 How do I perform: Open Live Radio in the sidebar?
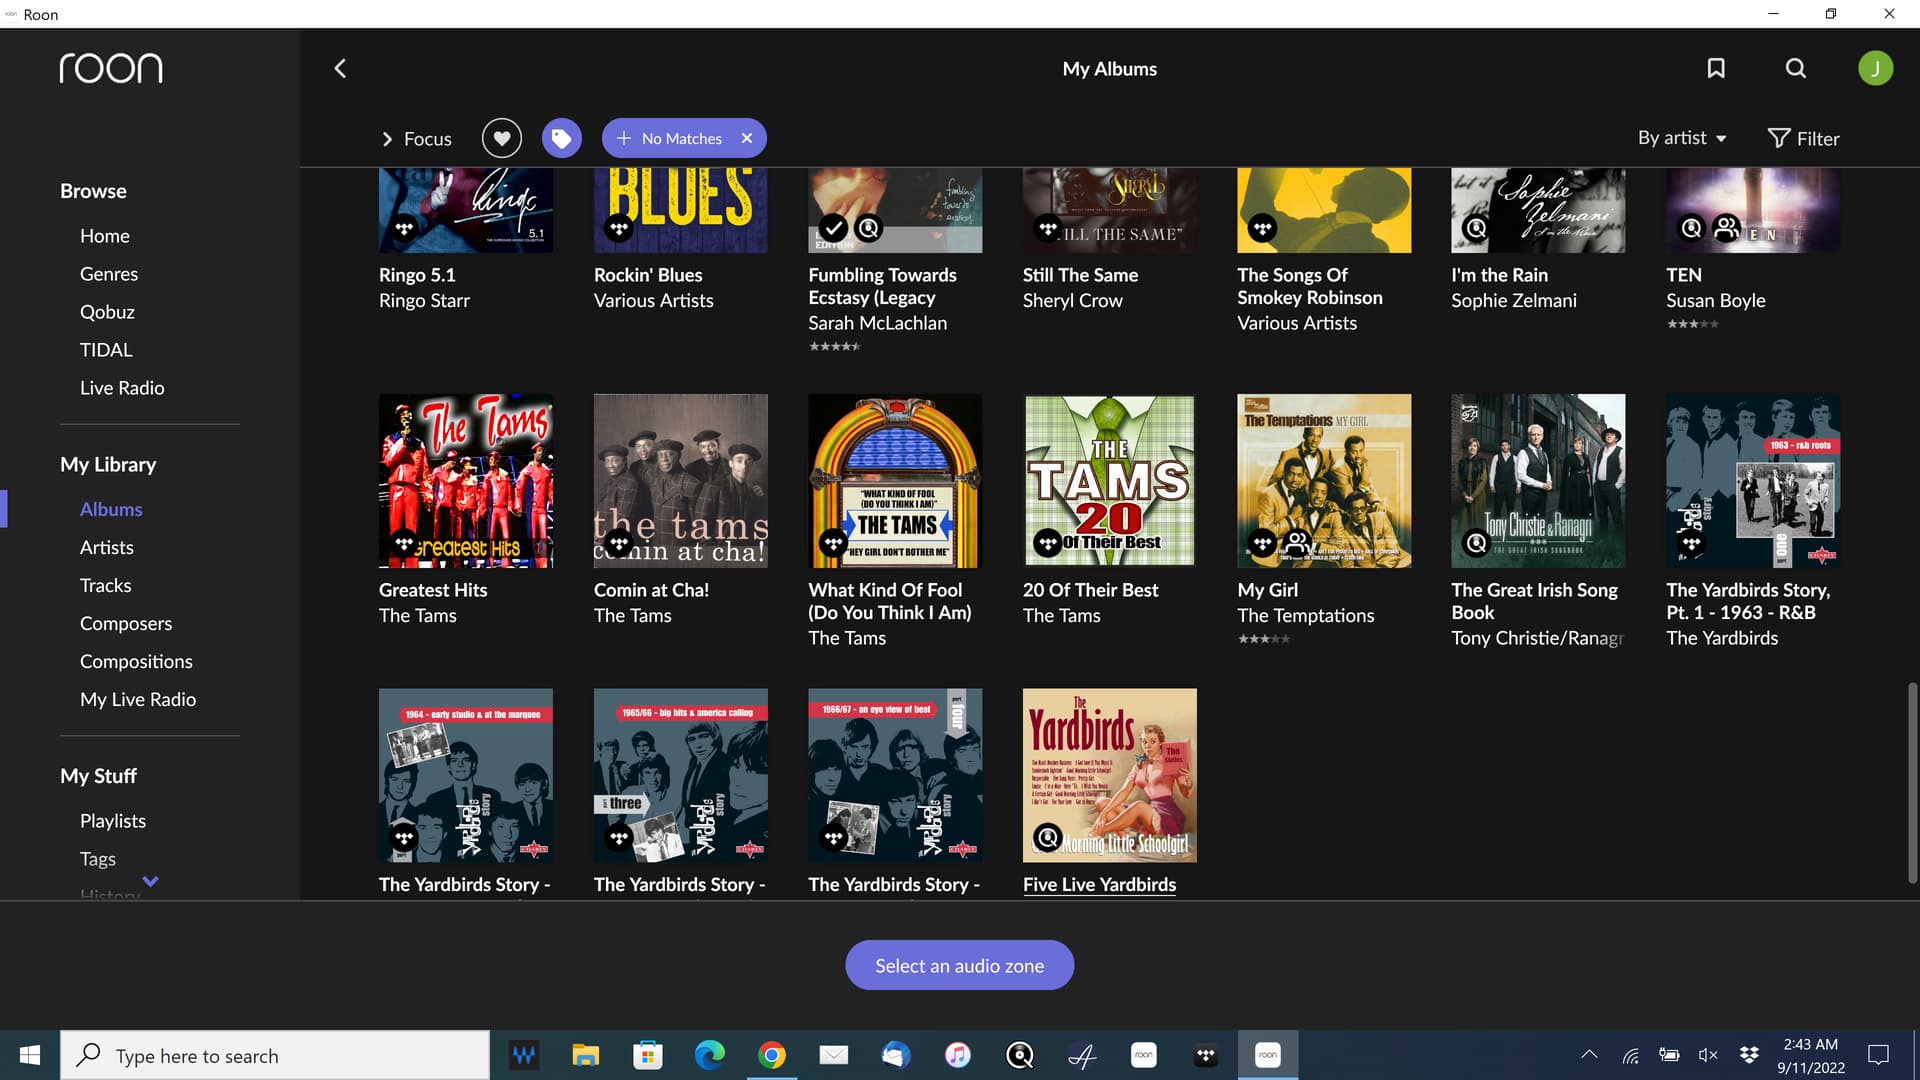(x=122, y=388)
